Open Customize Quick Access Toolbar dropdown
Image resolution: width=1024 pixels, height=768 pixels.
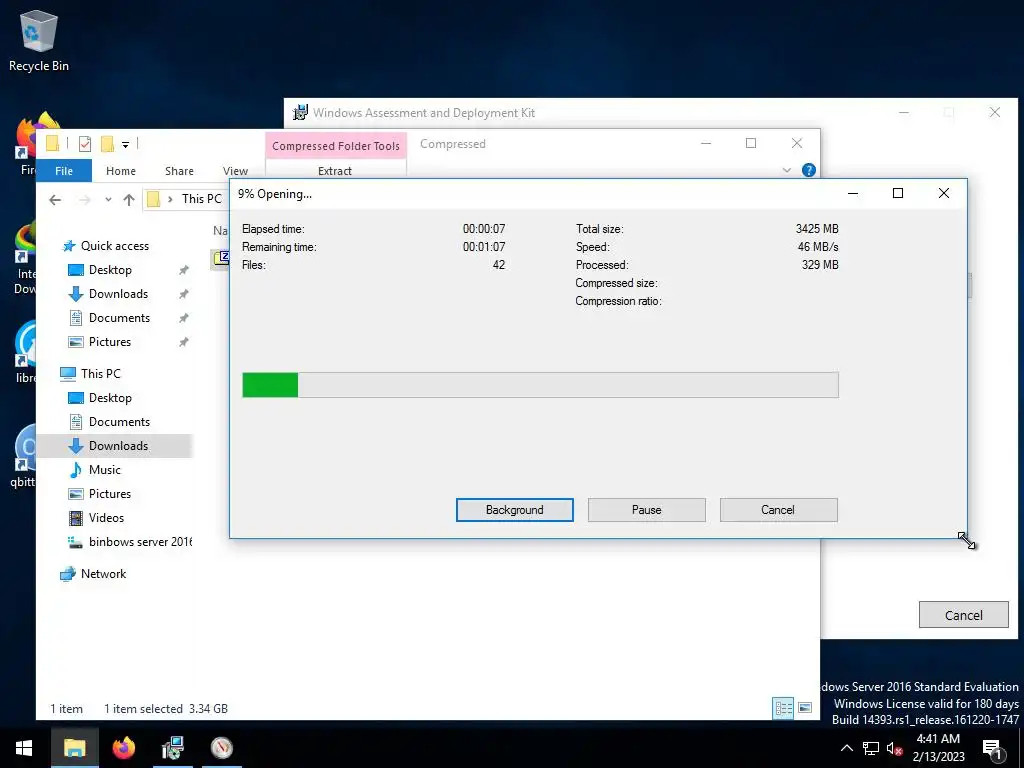(125, 144)
